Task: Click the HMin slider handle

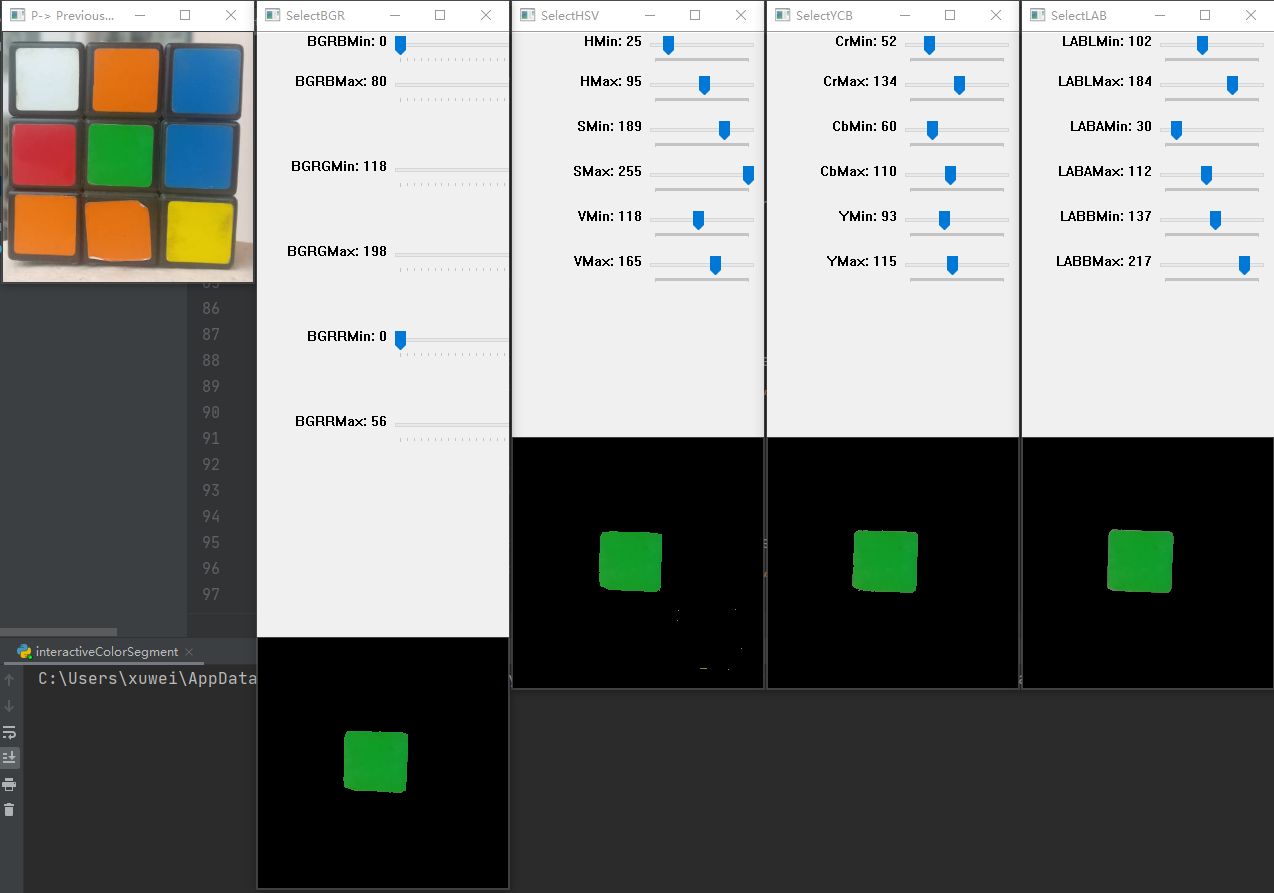Action: 668,45
